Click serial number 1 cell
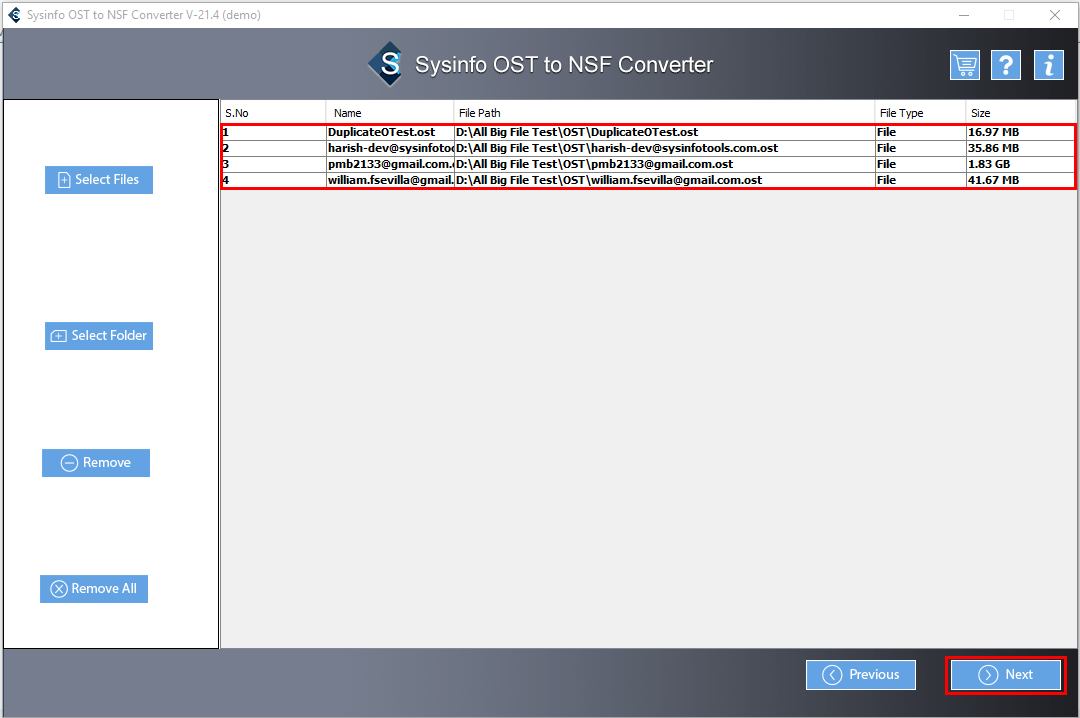Viewport: 1080px width, 718px height. coord(274,132)
